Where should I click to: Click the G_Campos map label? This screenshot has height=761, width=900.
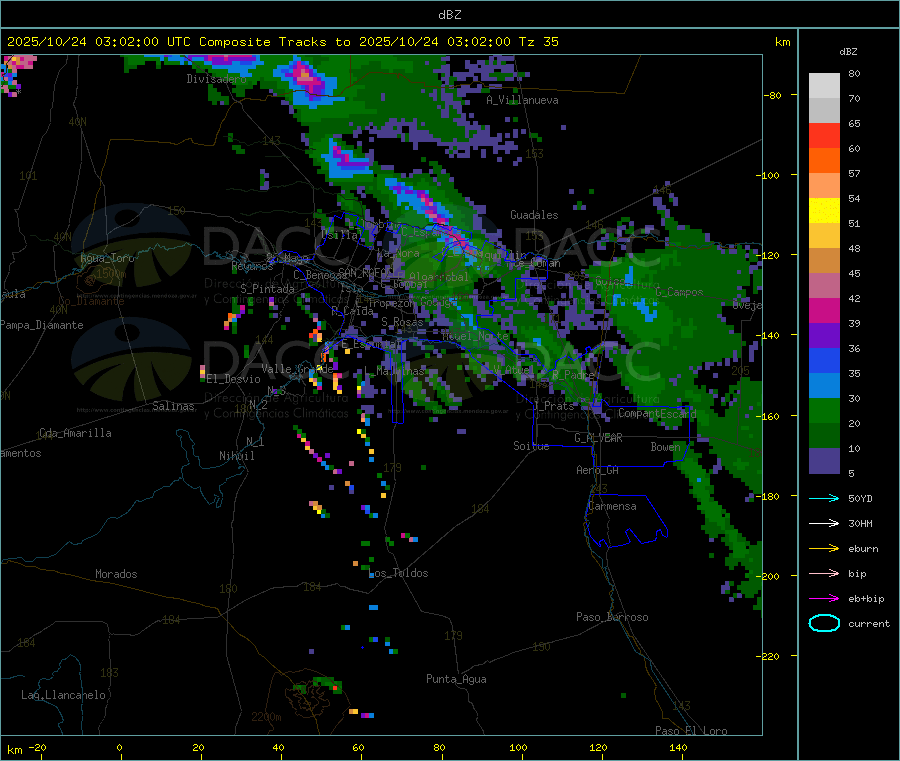680,292
